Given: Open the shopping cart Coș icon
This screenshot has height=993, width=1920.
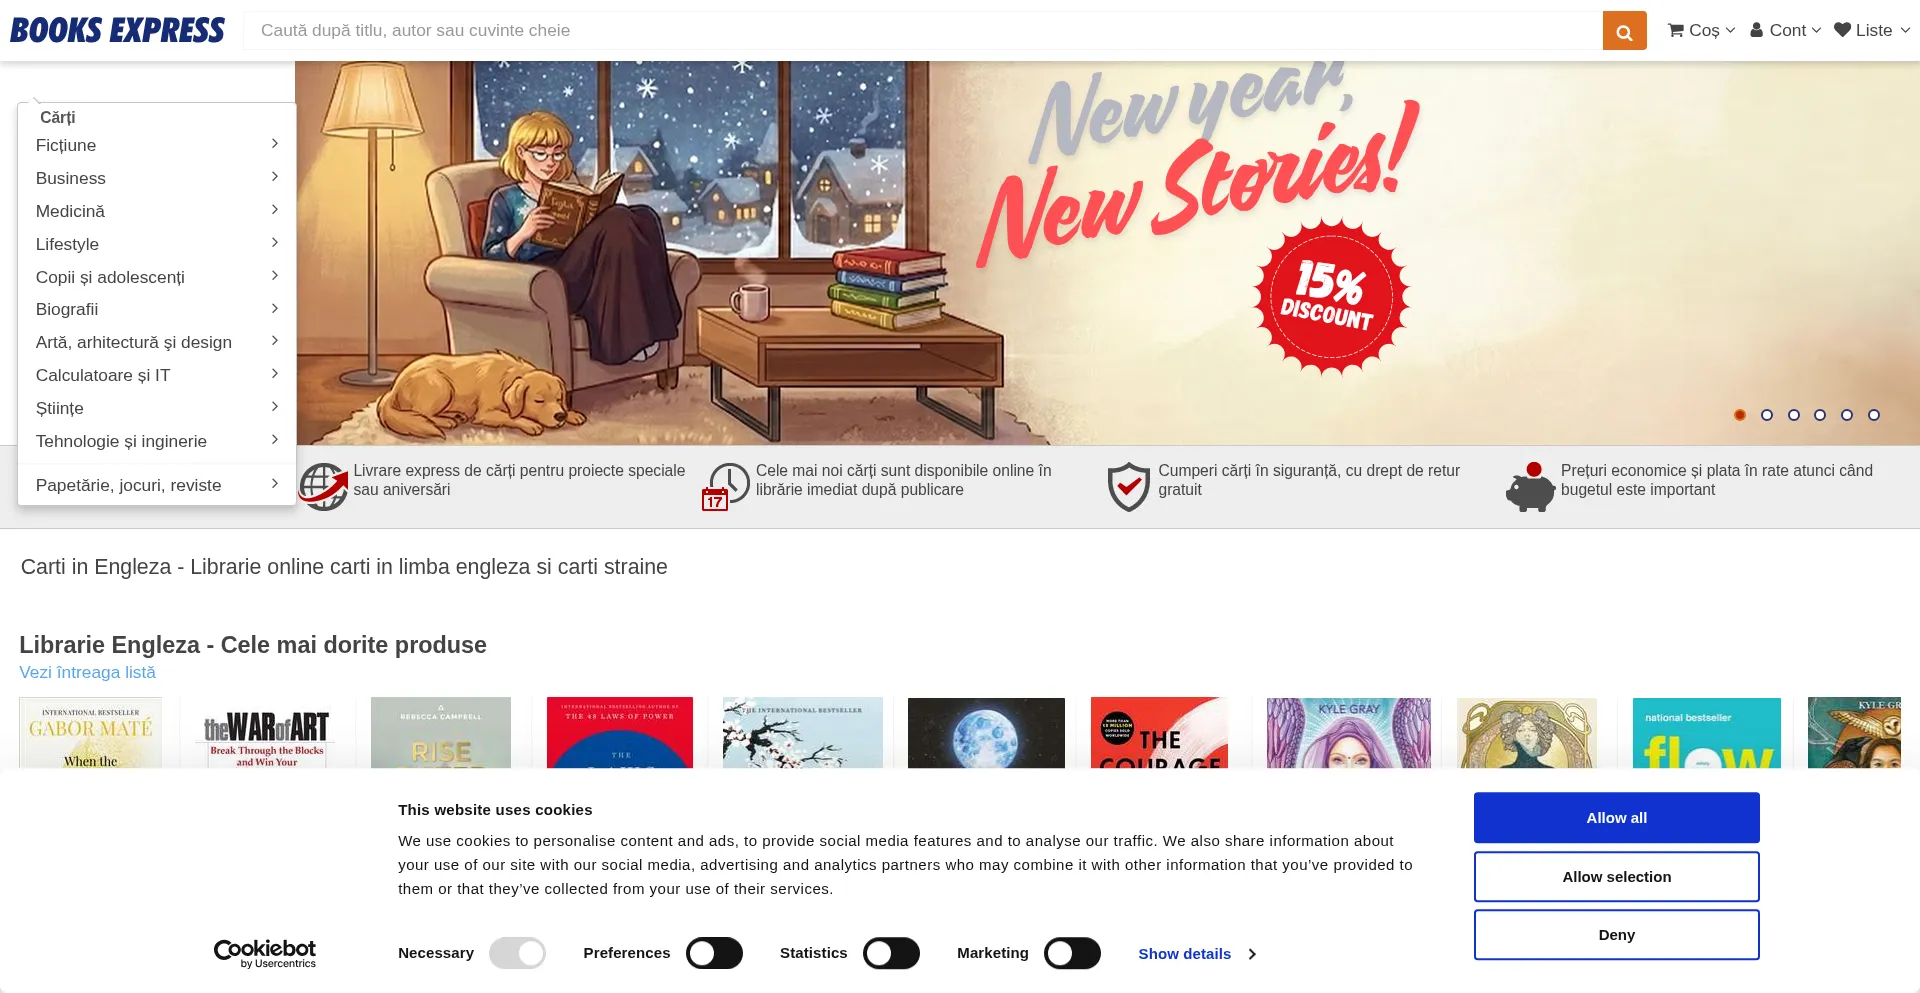Looking at the screenshot, I should pyautogui.click(x=1676, y=31).
